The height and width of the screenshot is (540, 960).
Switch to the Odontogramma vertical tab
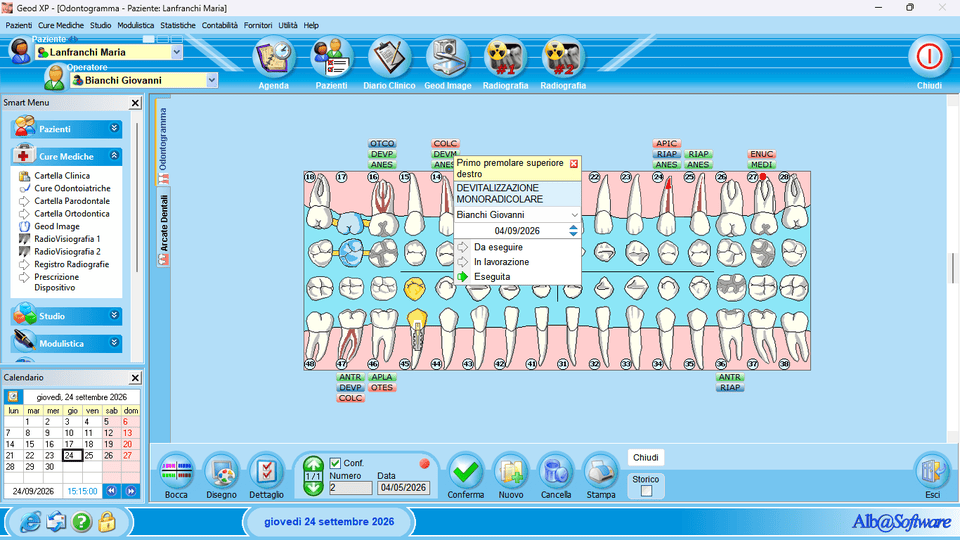point(163,145)
